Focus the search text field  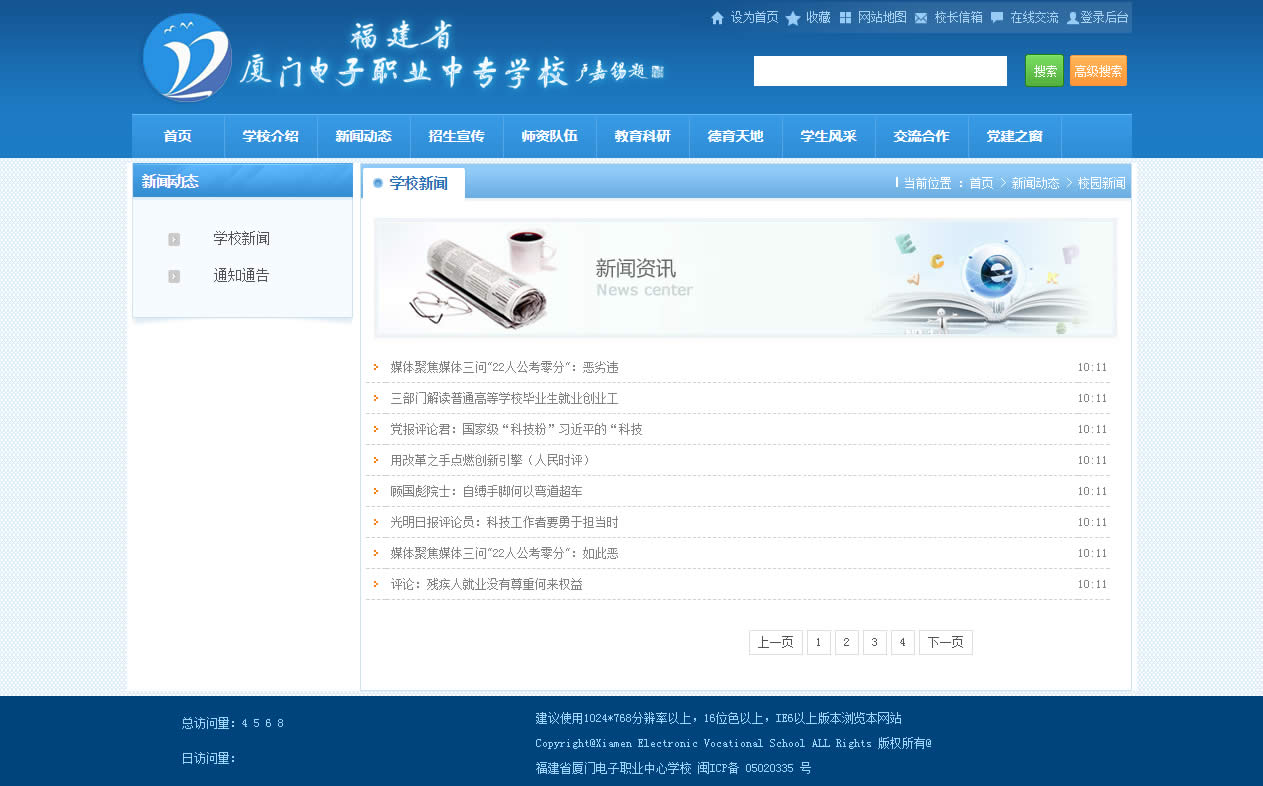[880, 71]
